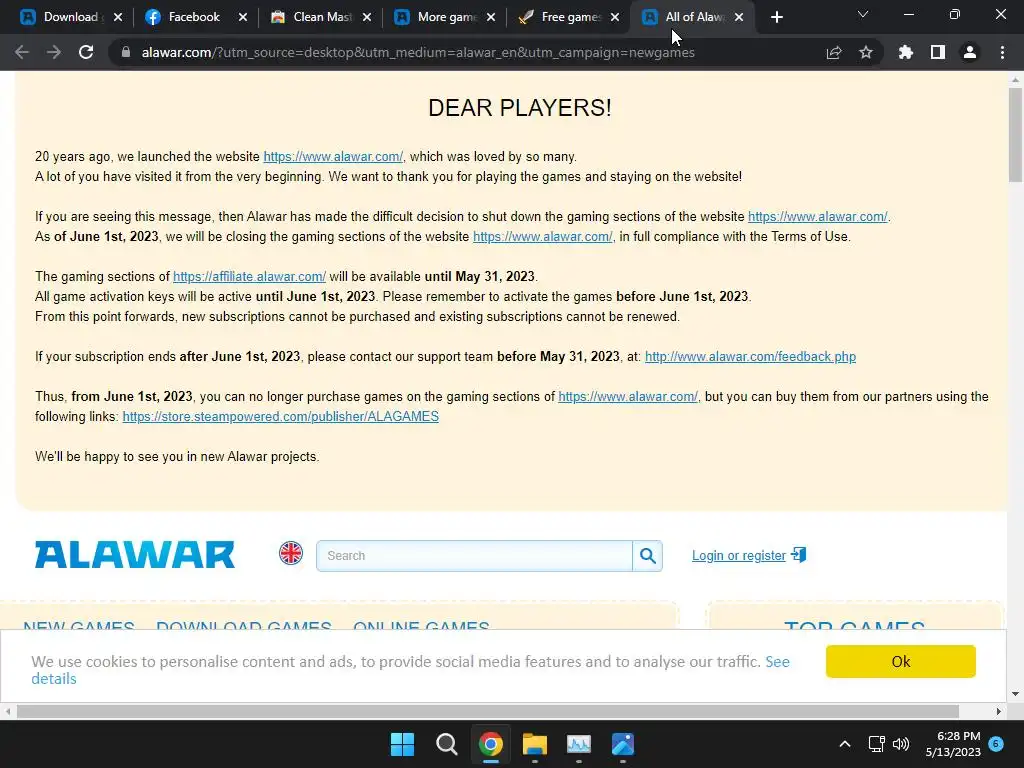Click the volume speaker tray icon

point(901,744)
